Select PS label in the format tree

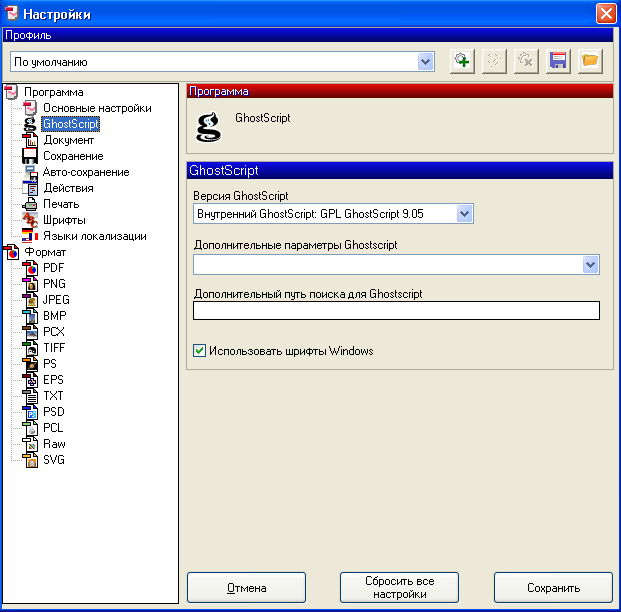point(50,364)
